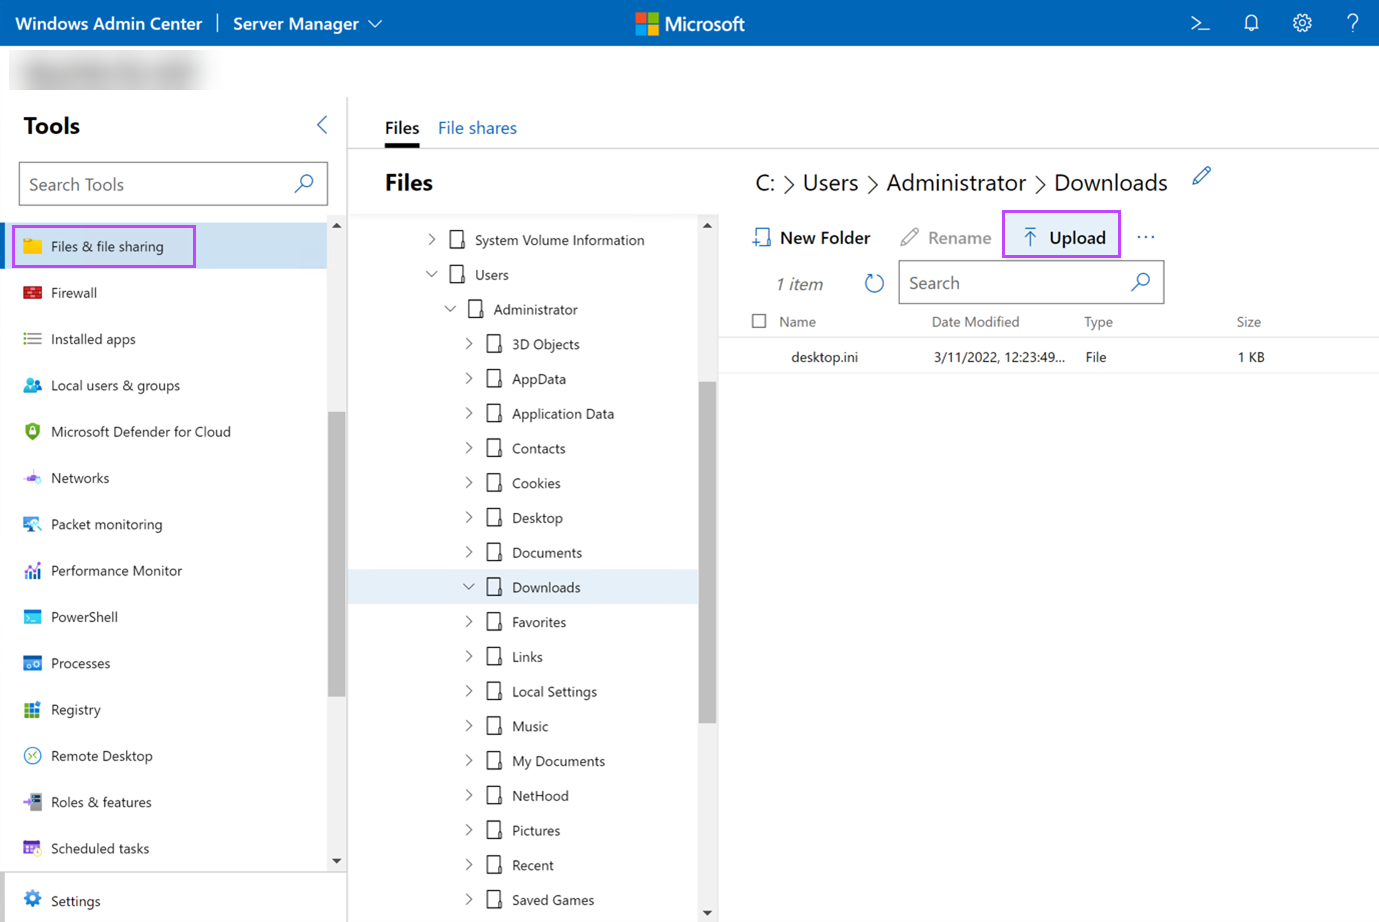Open the Server Manager dropdown
Viewport: 1379px width, 922px height.
pos(307,23)
